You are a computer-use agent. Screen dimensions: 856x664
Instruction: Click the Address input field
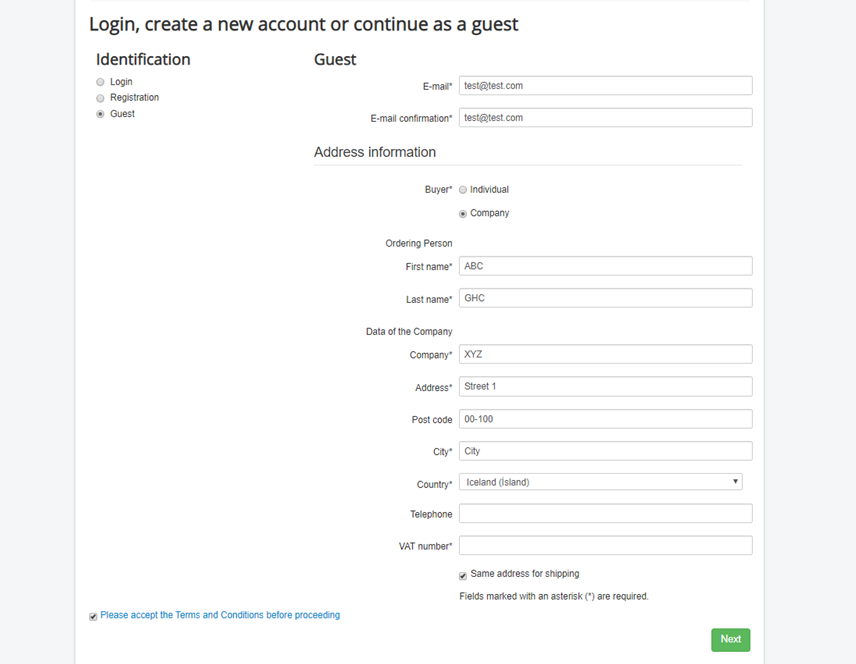point(605,386)
